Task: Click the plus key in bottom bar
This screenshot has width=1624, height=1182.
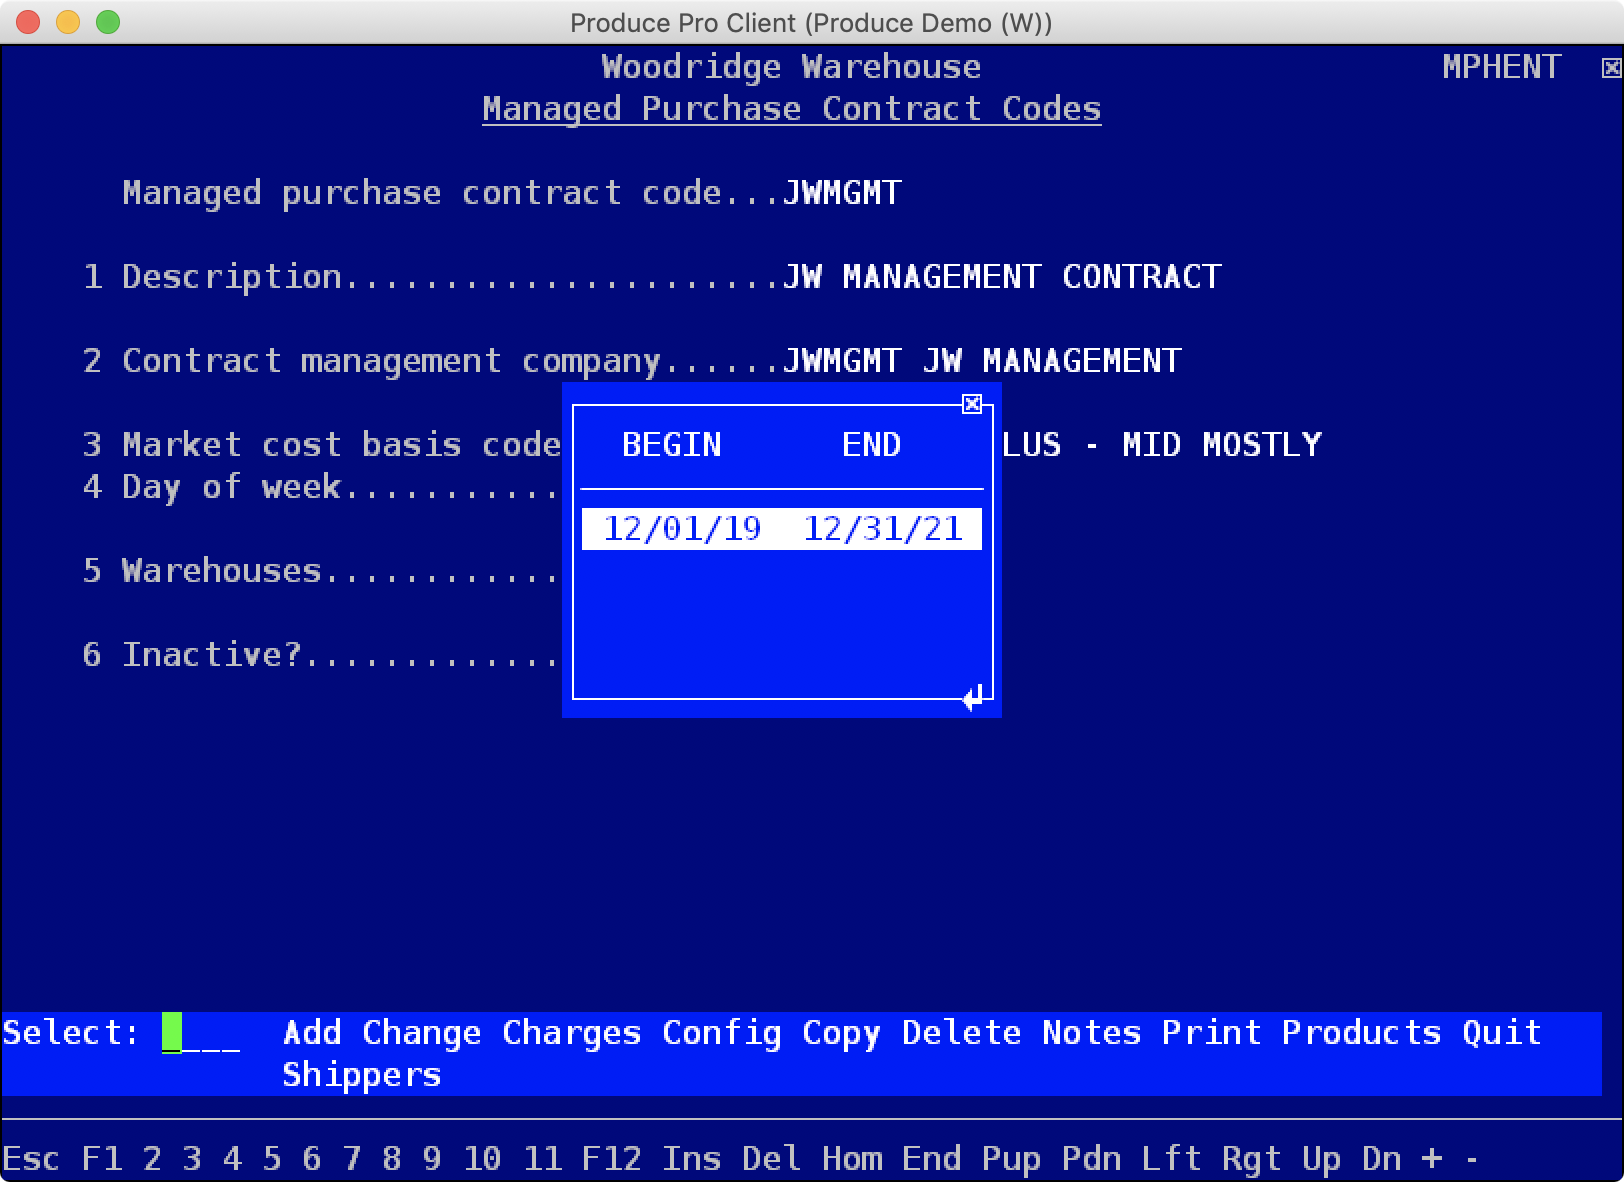Action: click(1432, 1159)
